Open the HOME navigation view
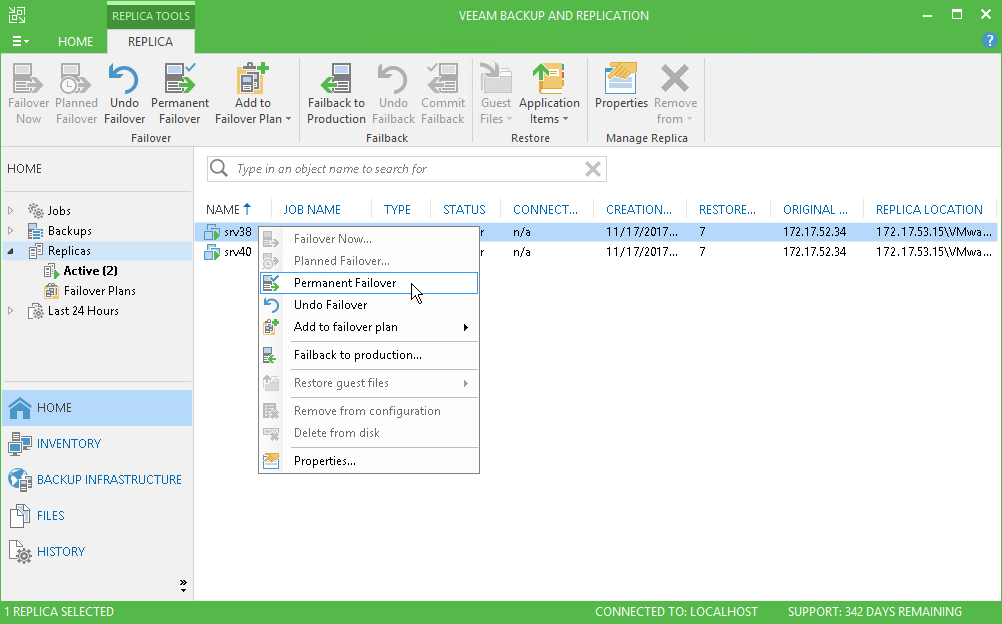1002x624 pixels. 97,408
